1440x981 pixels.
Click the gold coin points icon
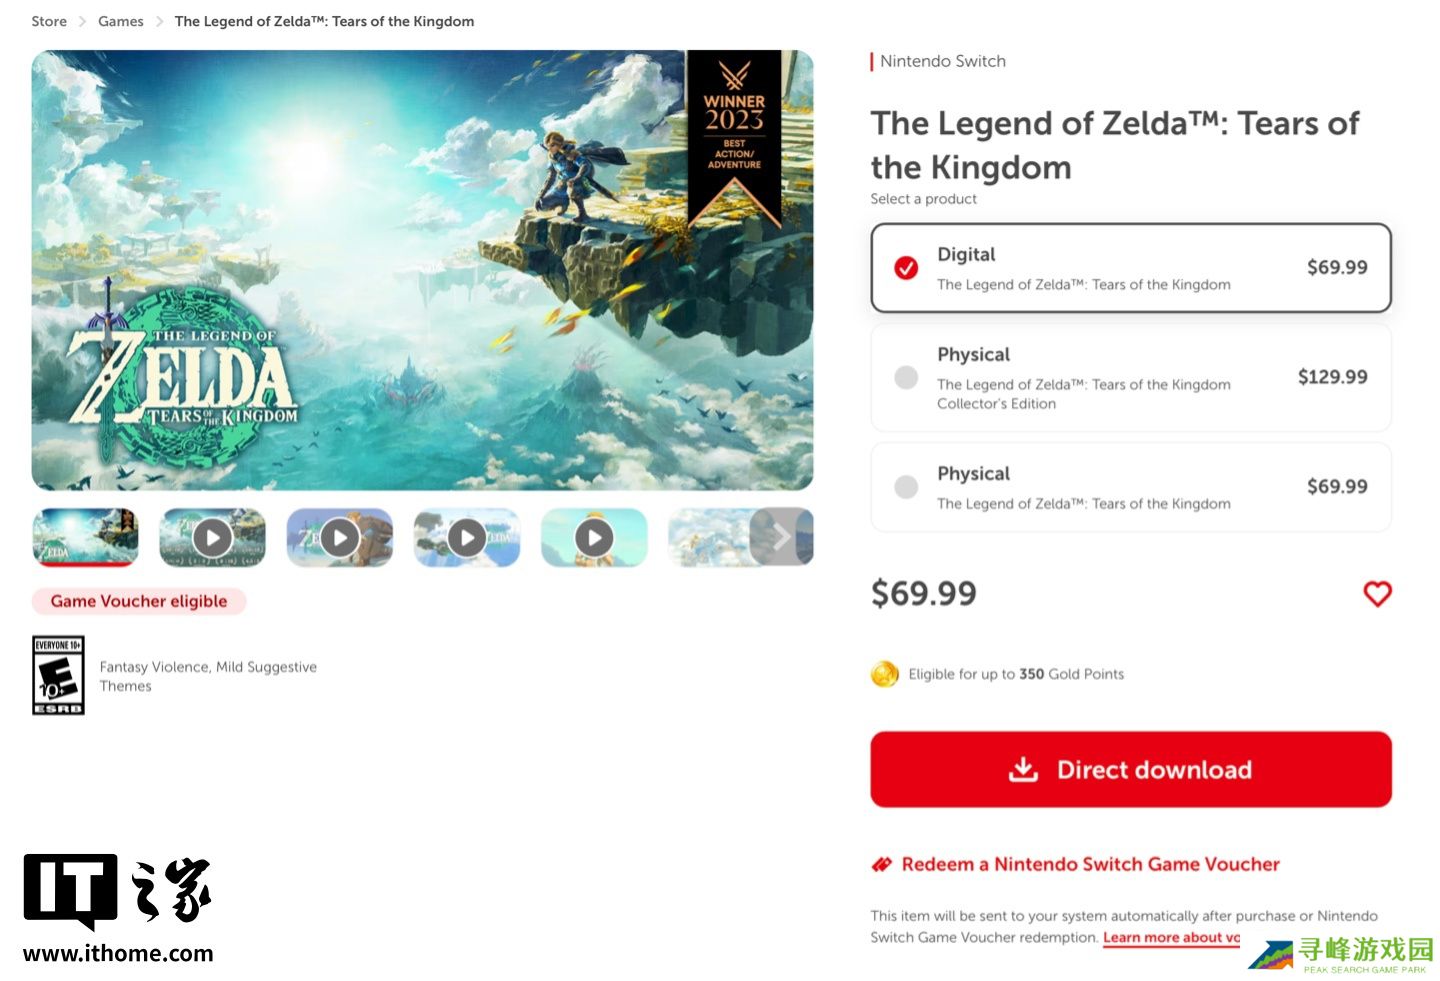pyautogui.click(x=884, y=674)
